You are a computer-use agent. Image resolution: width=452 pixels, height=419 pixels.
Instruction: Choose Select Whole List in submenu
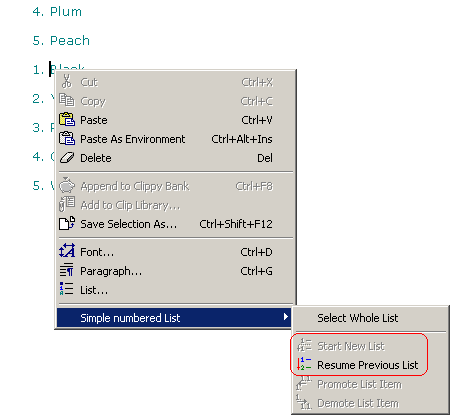coord(358,318)
